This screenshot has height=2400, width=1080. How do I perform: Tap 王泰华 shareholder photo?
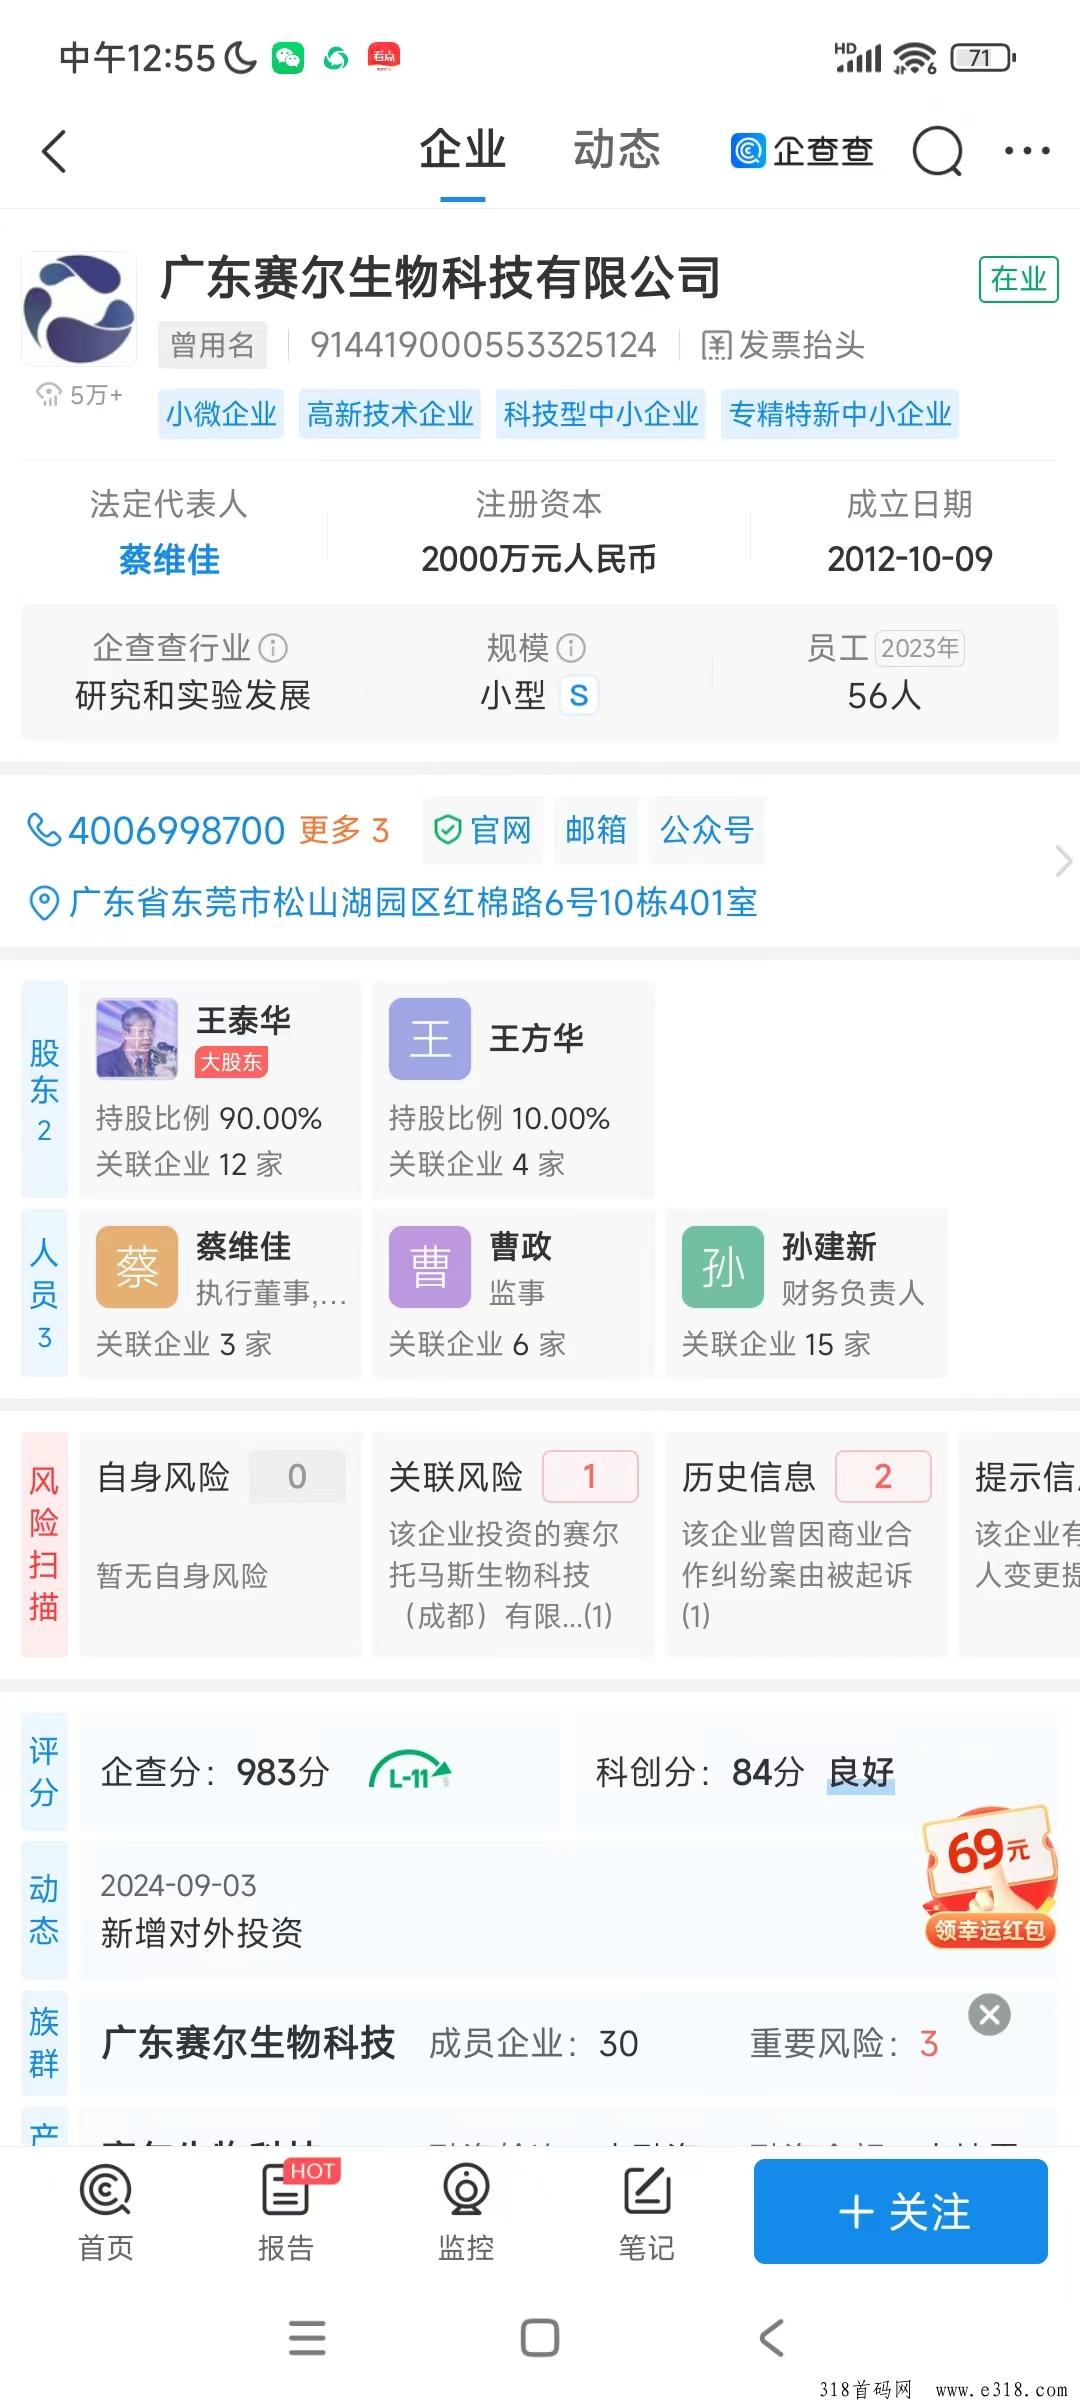point(137,1038)
